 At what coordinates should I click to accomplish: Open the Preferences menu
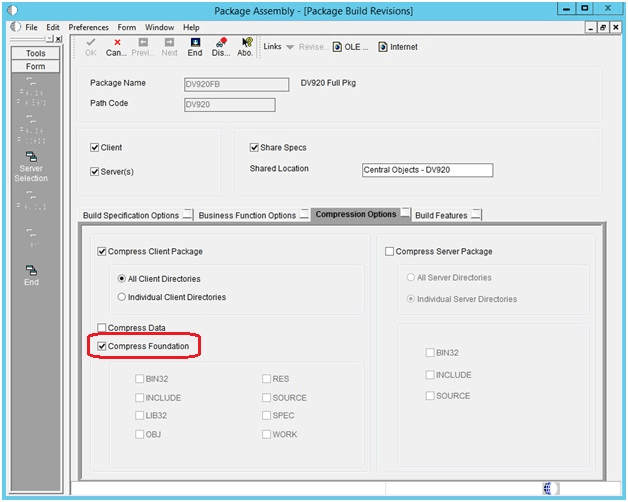coord(89,27)
